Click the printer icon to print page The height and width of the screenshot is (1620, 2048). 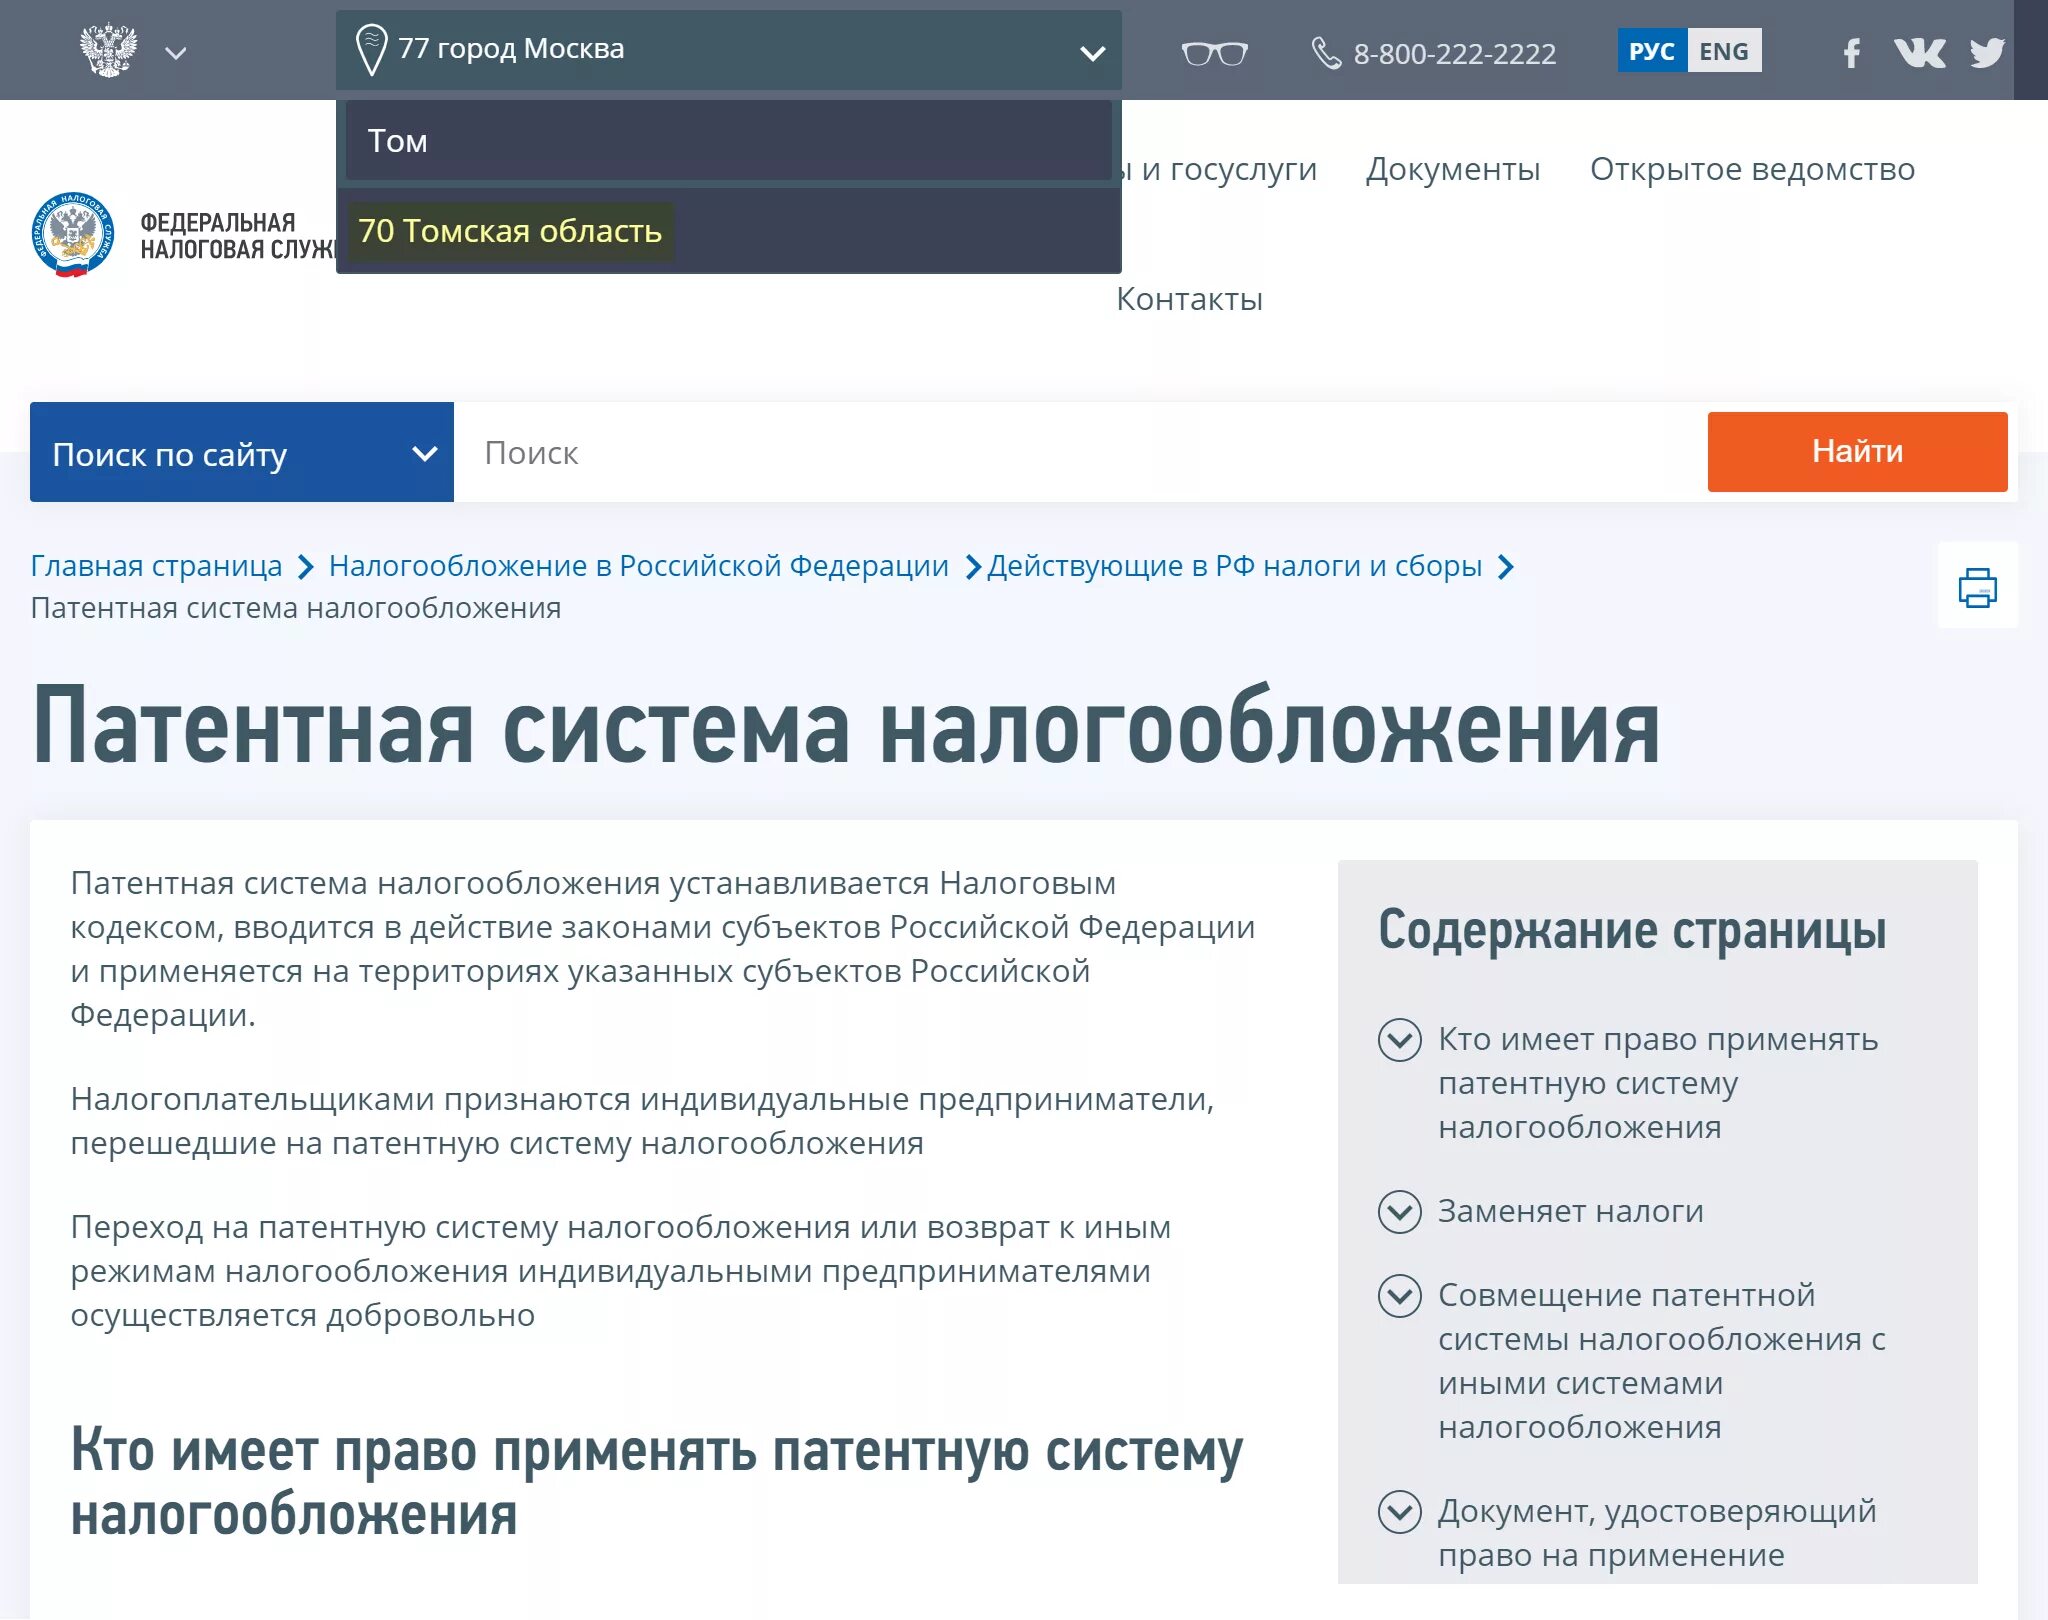[x=1976, y=587]
